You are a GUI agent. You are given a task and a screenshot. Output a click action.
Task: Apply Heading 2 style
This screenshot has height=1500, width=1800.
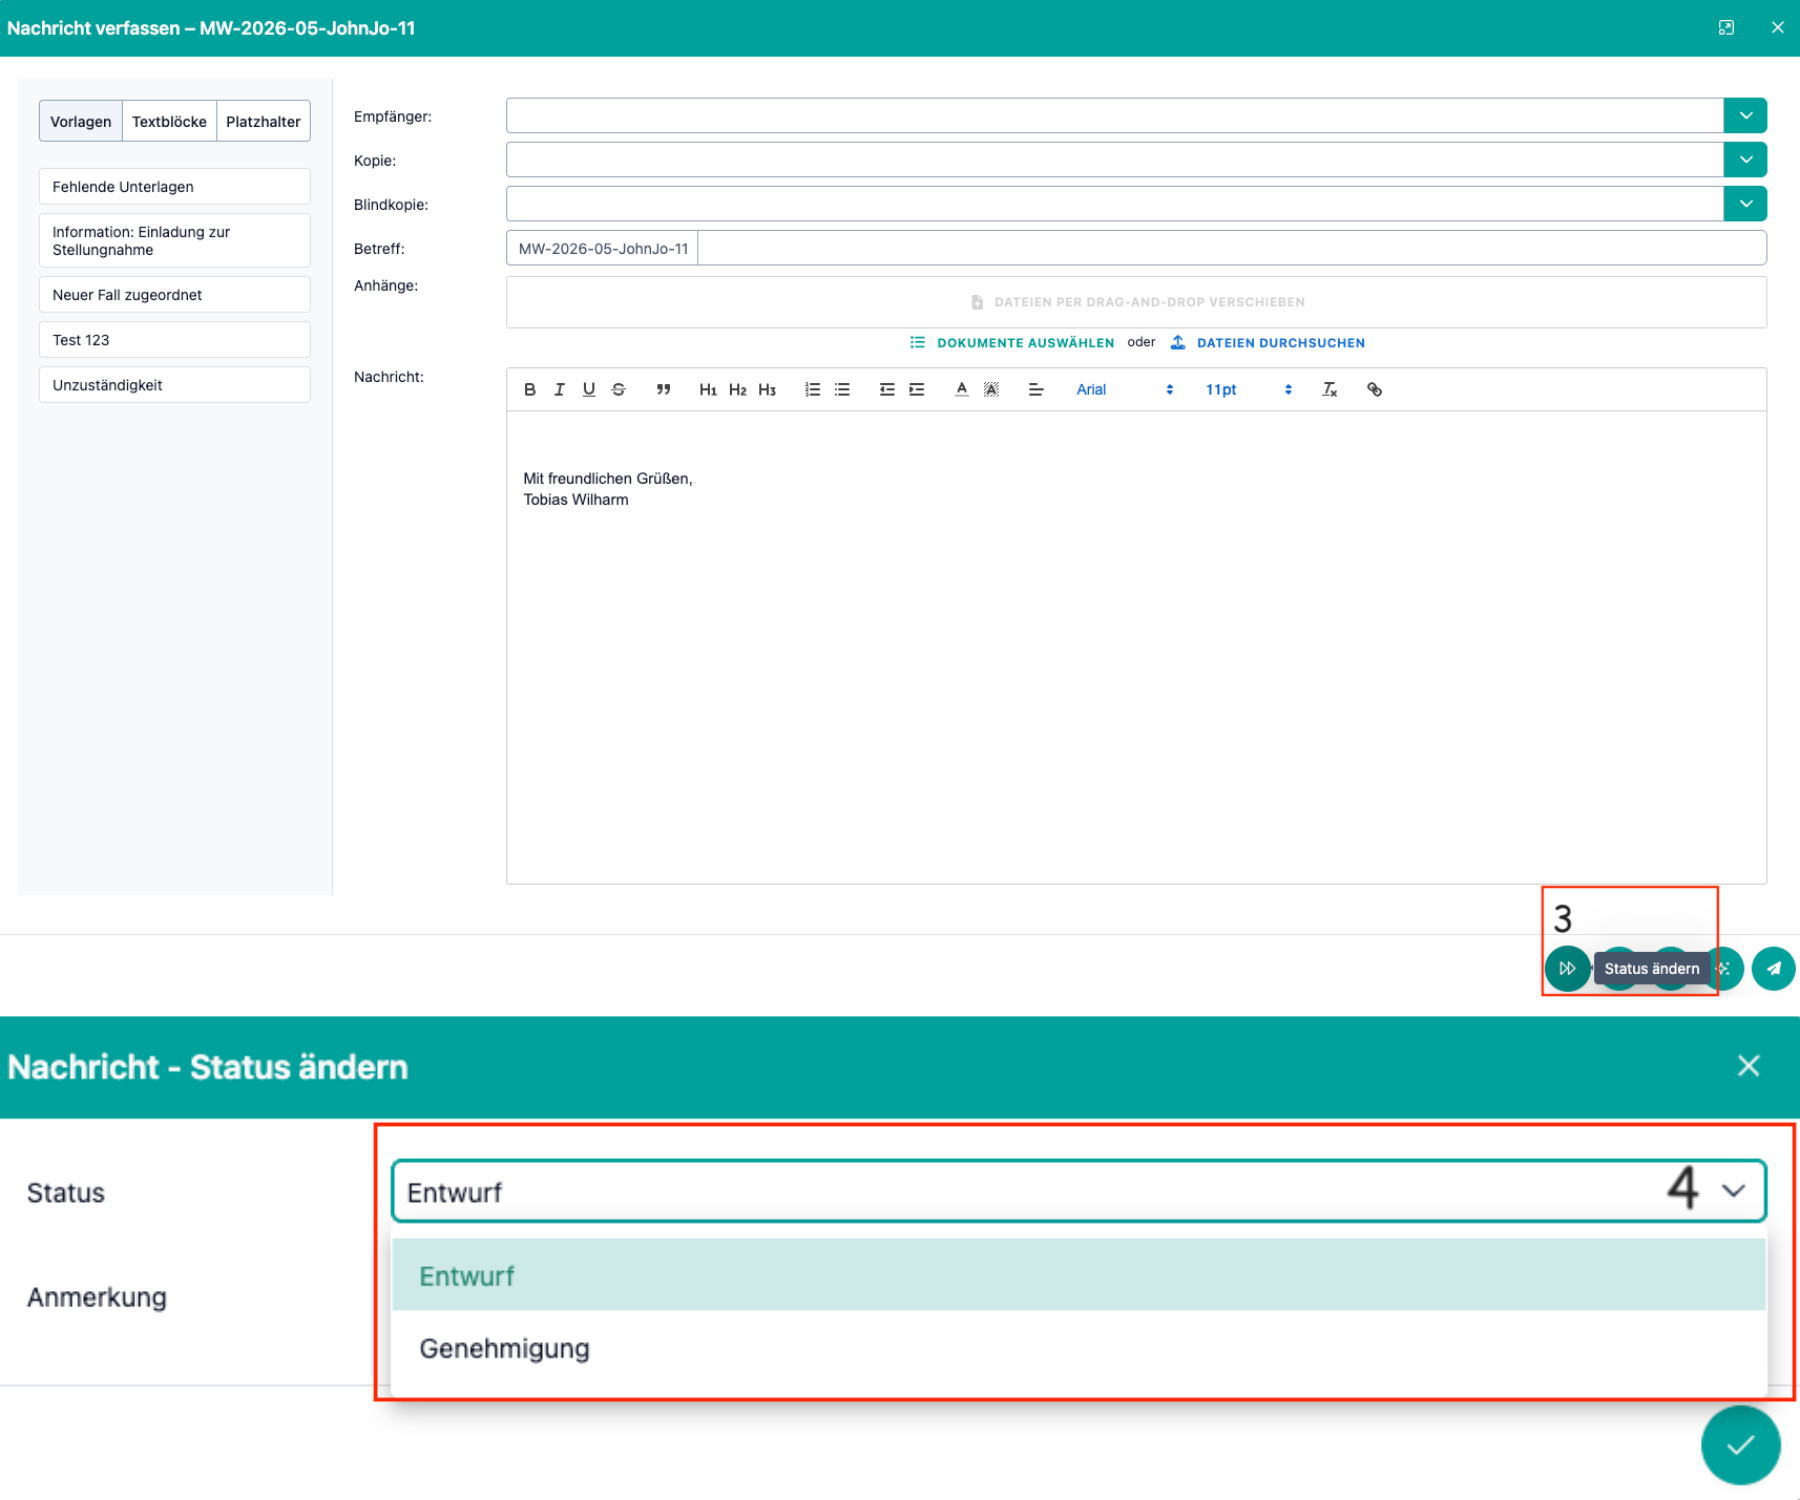click(x=738, y=390)
